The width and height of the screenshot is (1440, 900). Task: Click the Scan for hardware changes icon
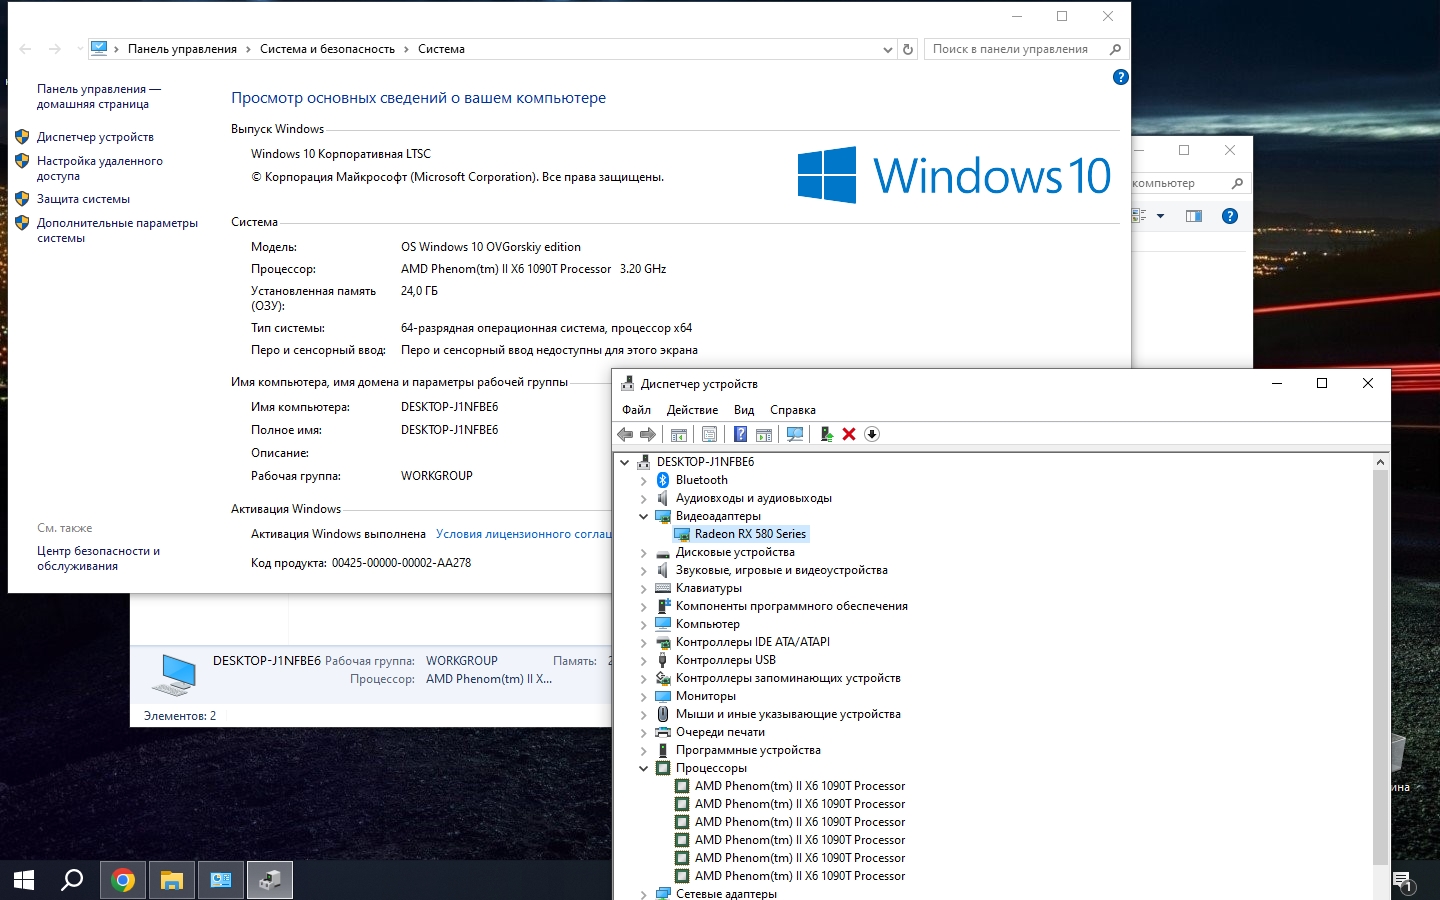click(x=795, y=434)
